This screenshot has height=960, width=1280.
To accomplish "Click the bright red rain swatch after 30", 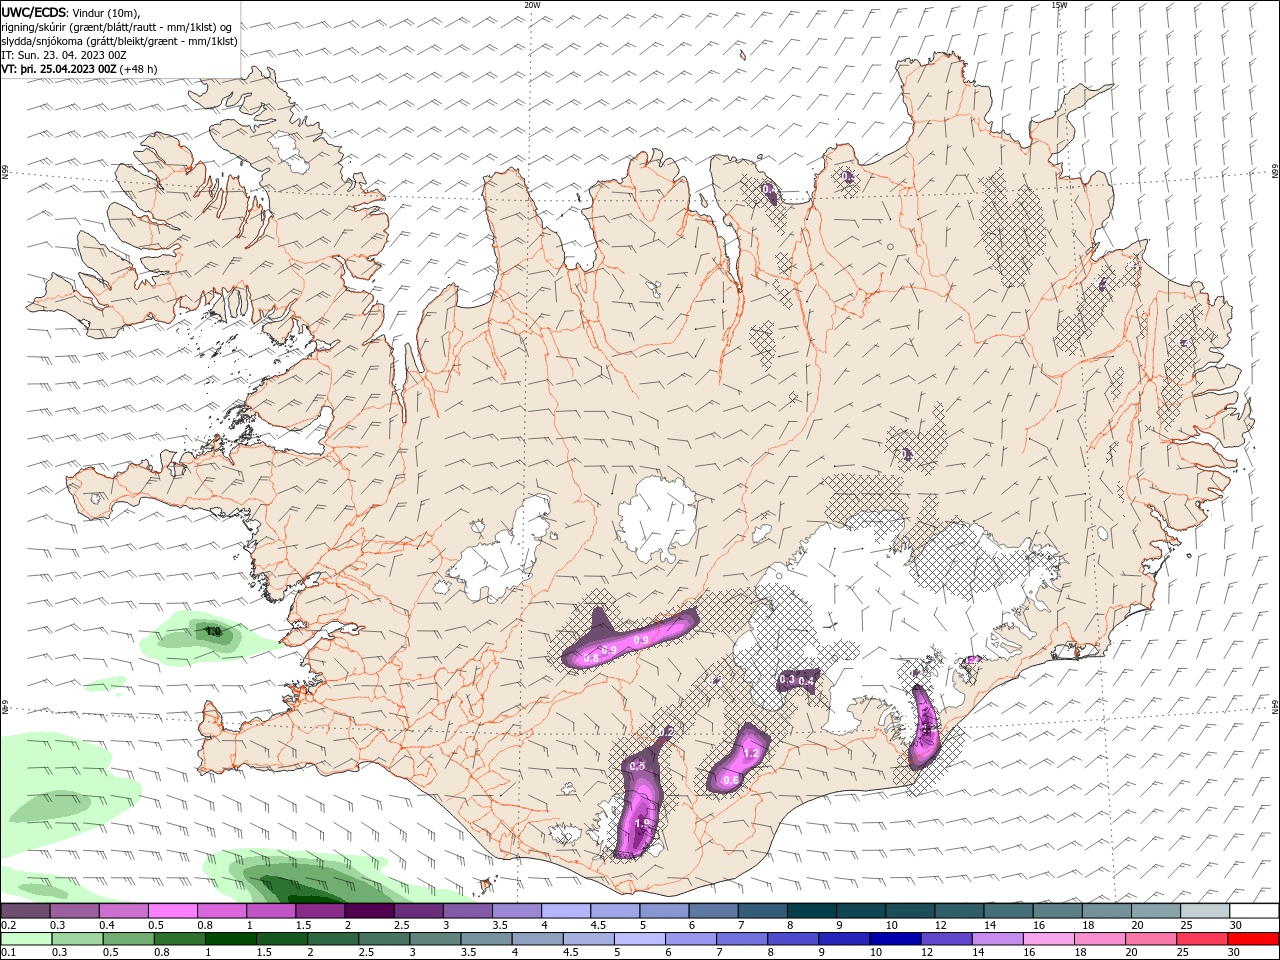I will tap(1254, 938).
